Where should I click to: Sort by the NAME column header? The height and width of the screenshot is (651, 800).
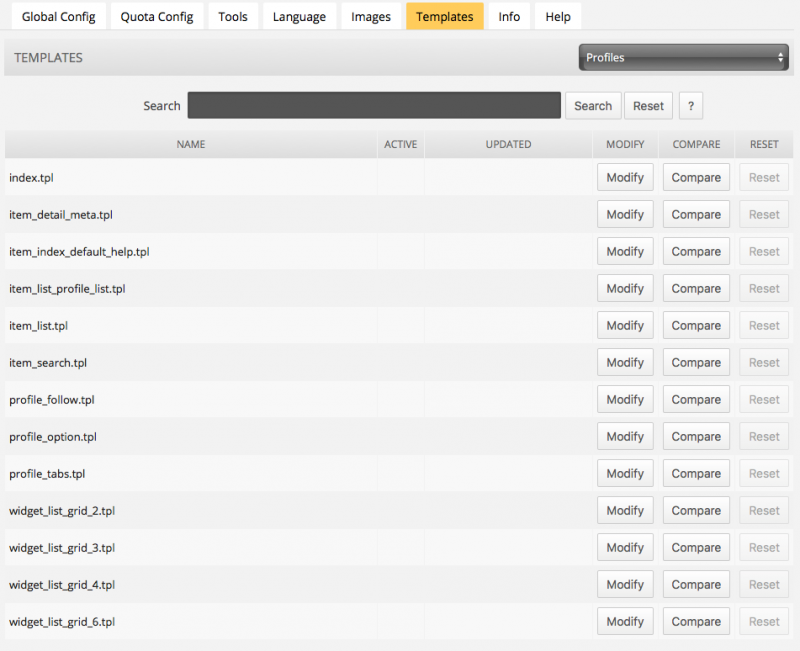tap(191, 144)
